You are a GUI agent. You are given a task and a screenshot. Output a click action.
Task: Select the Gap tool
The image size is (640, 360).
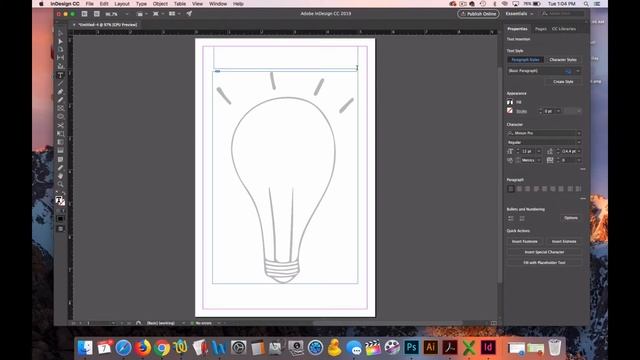point(60,58)
